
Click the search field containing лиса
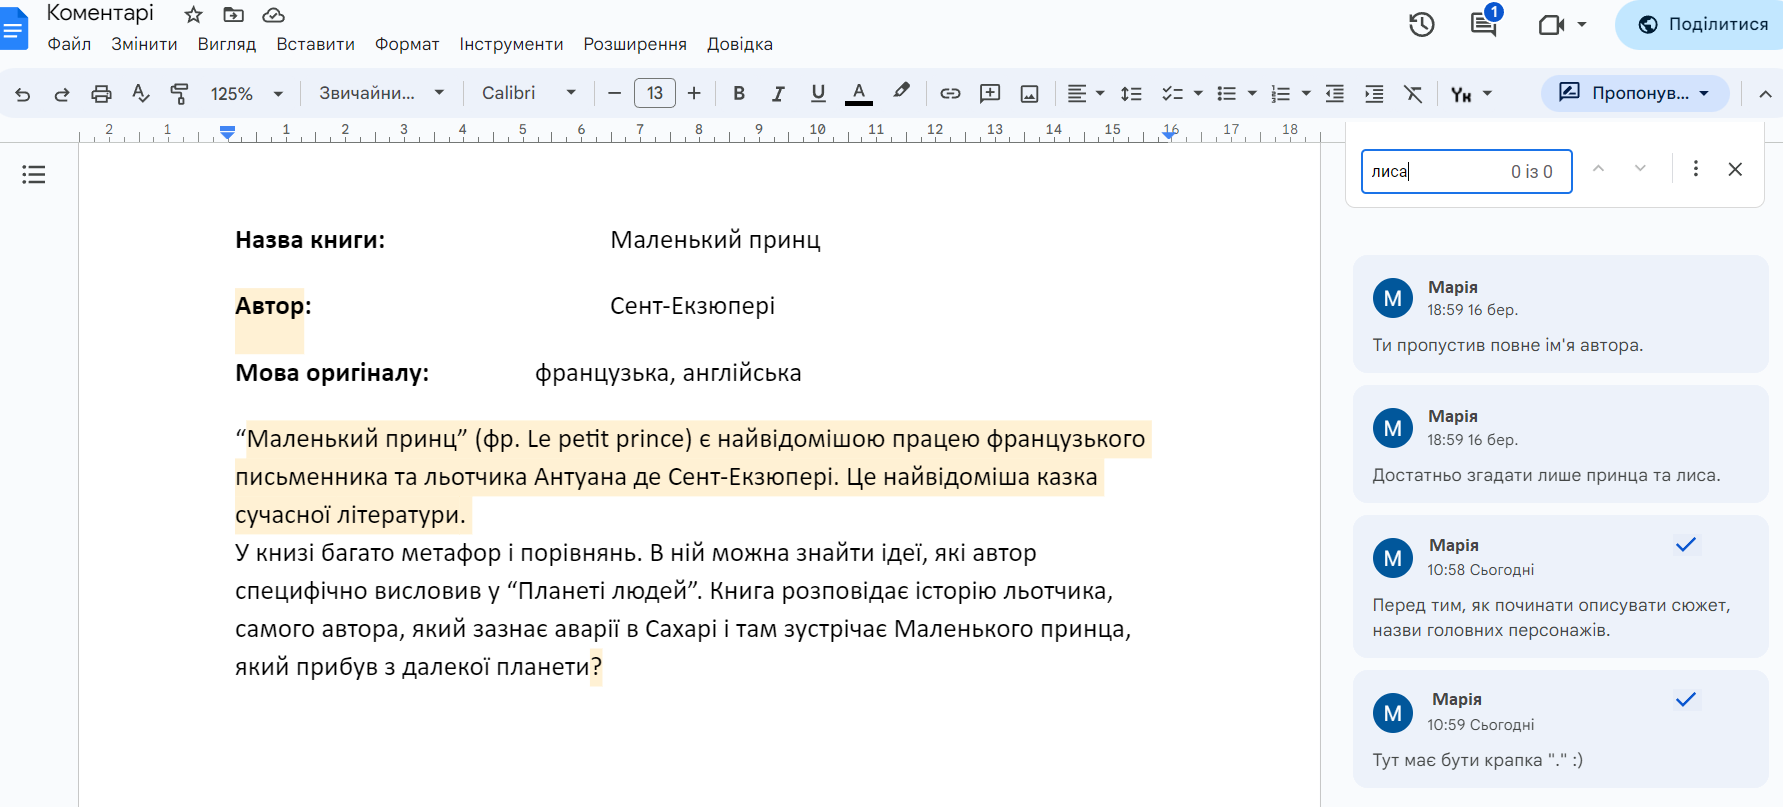coord(1435,172)
